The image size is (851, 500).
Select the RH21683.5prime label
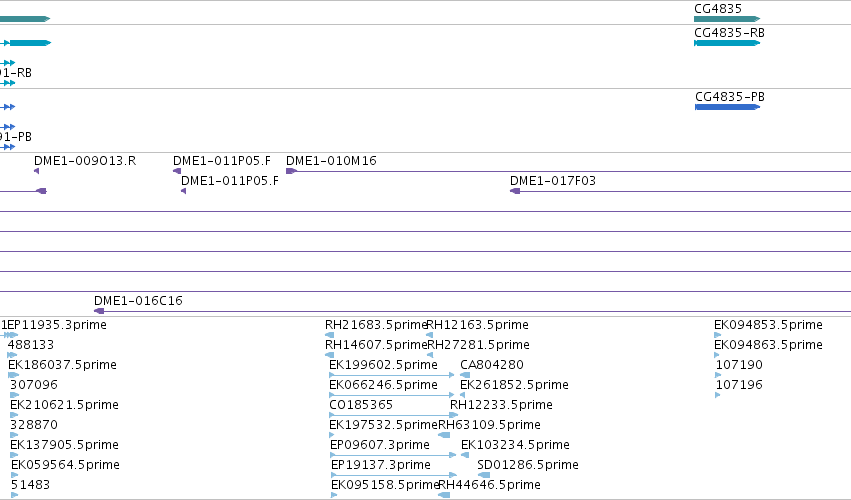[x=376, y=325]
